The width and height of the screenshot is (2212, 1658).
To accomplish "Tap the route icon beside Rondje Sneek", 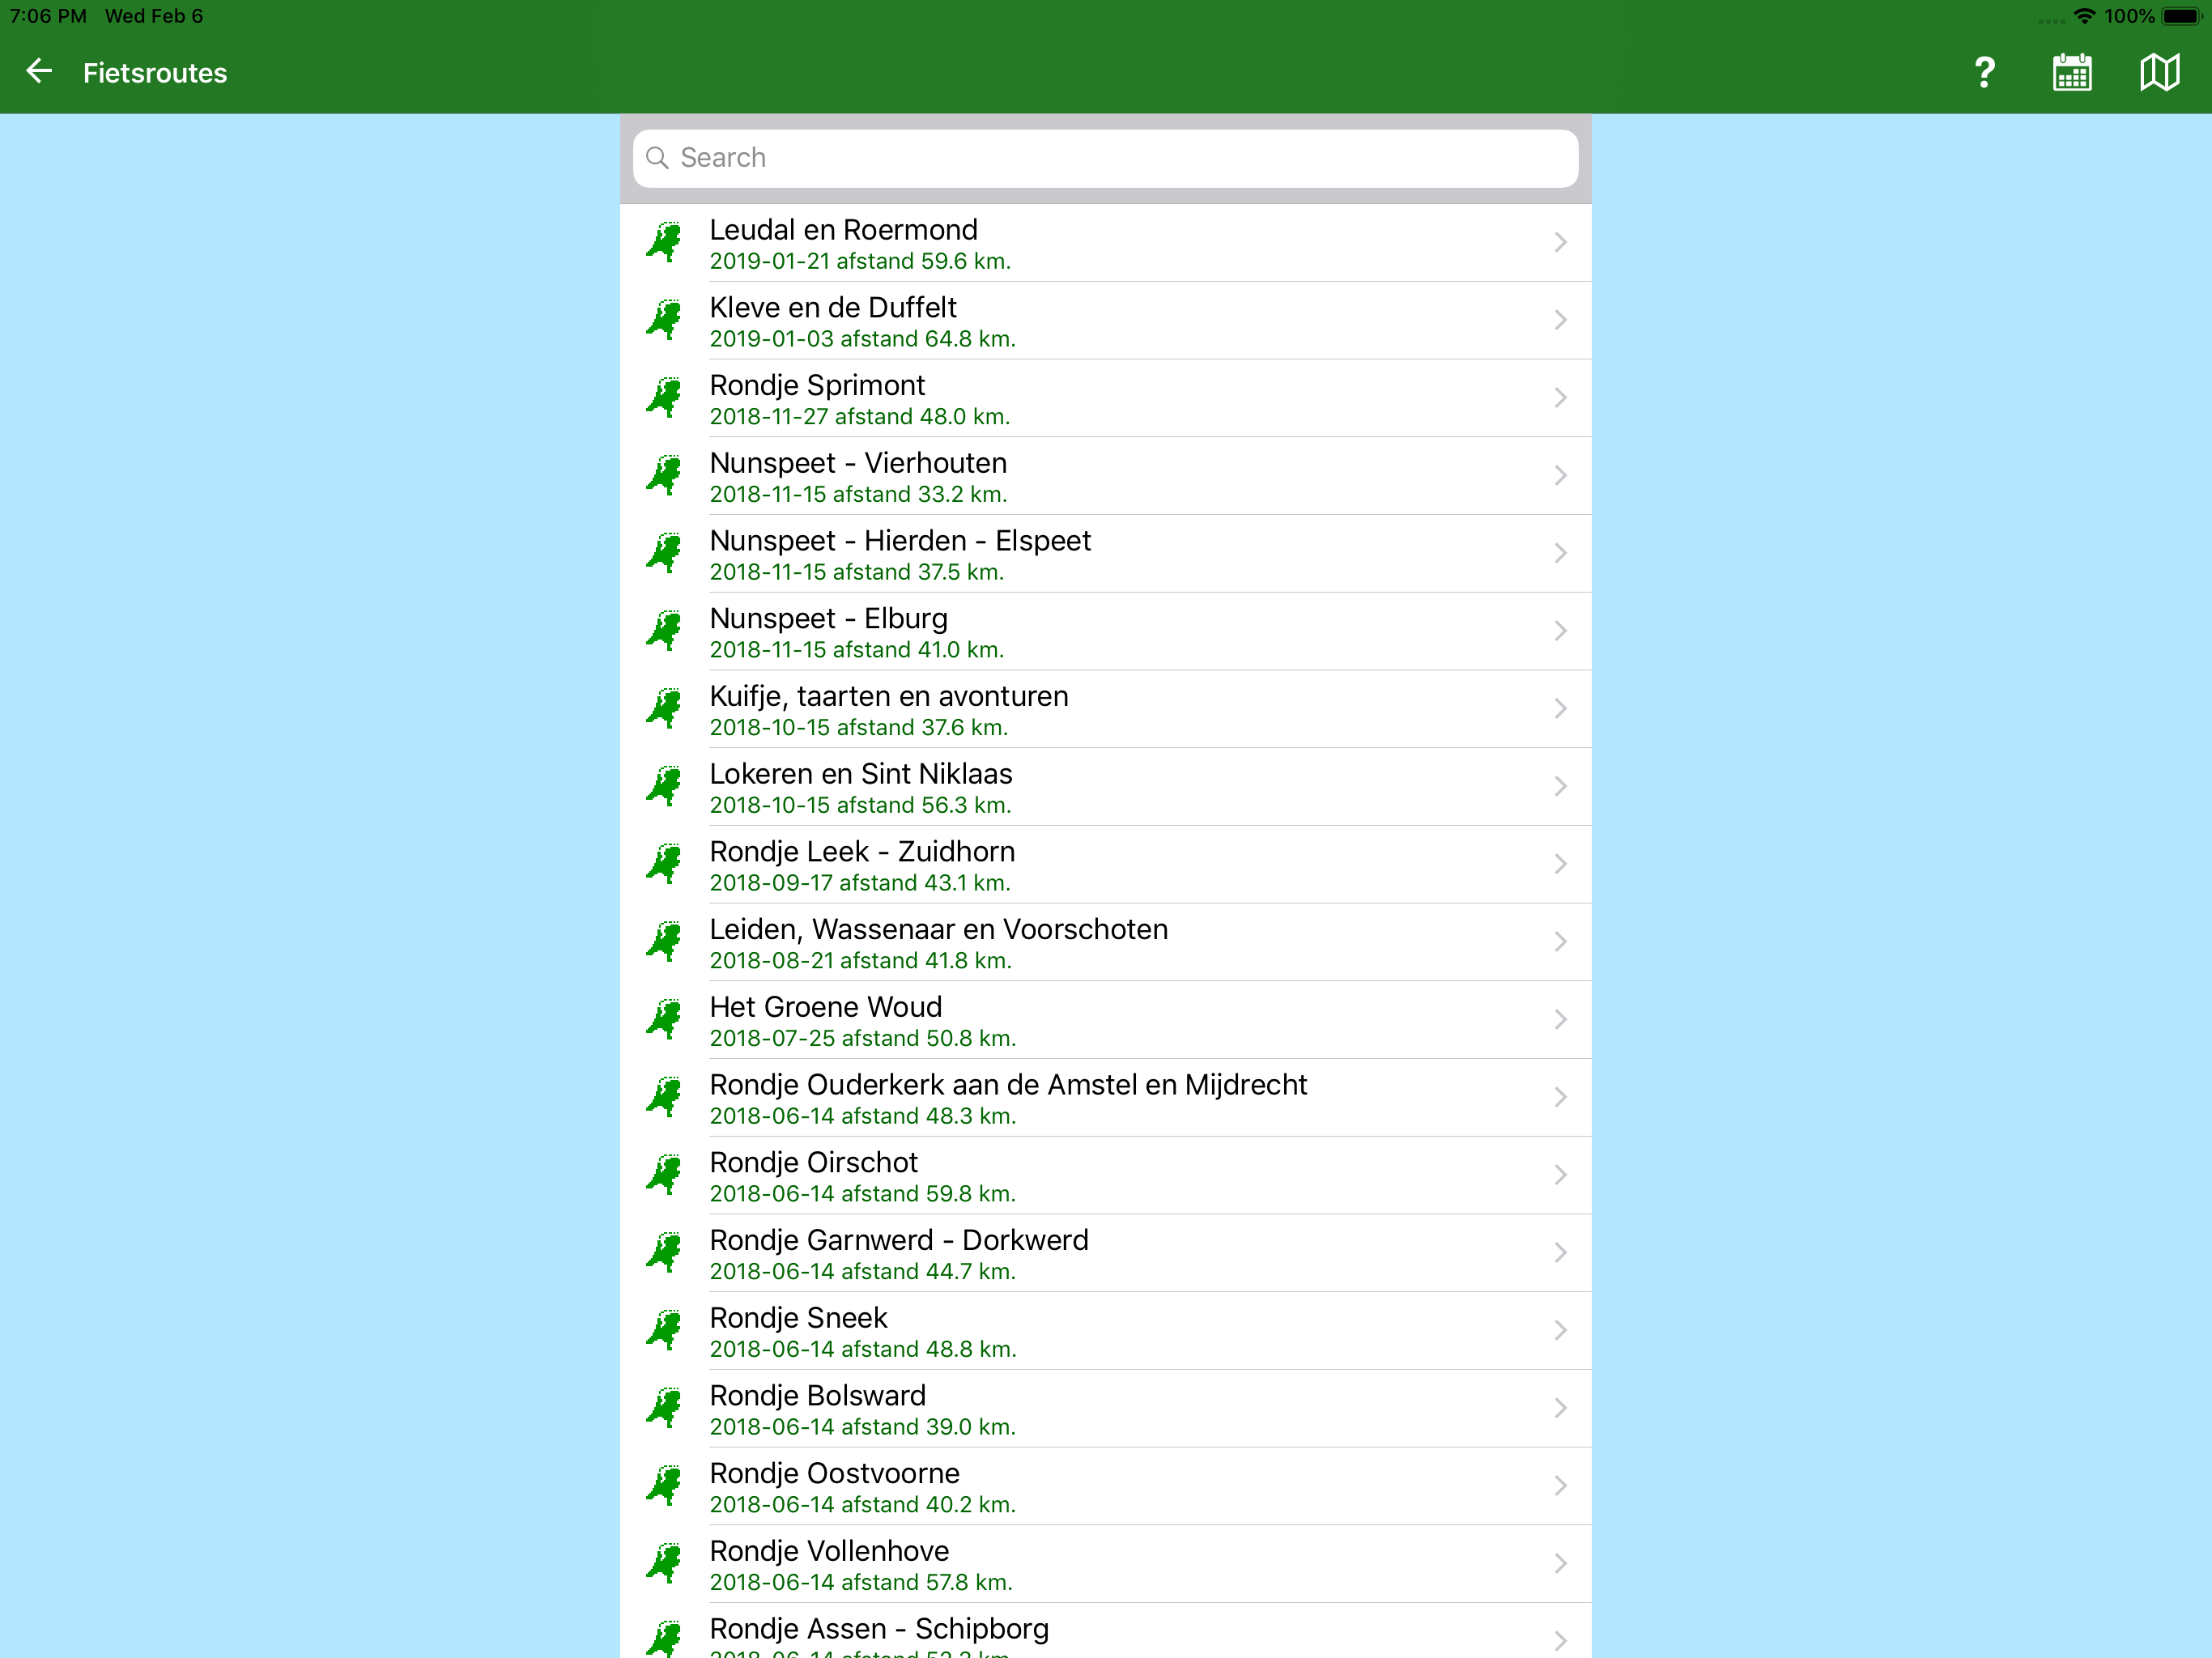I will (x=664, y=1331).
